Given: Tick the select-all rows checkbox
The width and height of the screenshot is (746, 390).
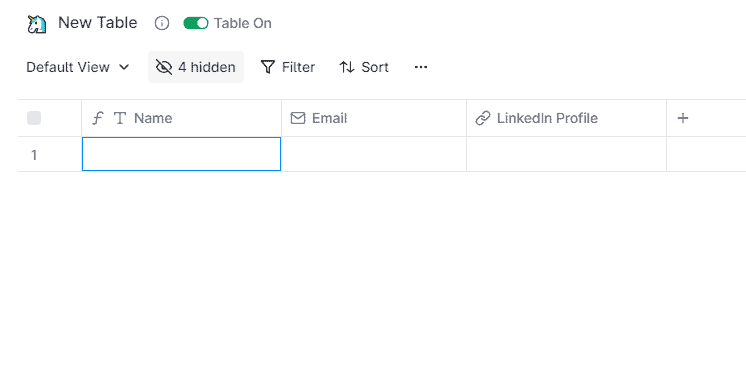Looking at the screenshot, I should coord(34,118).
